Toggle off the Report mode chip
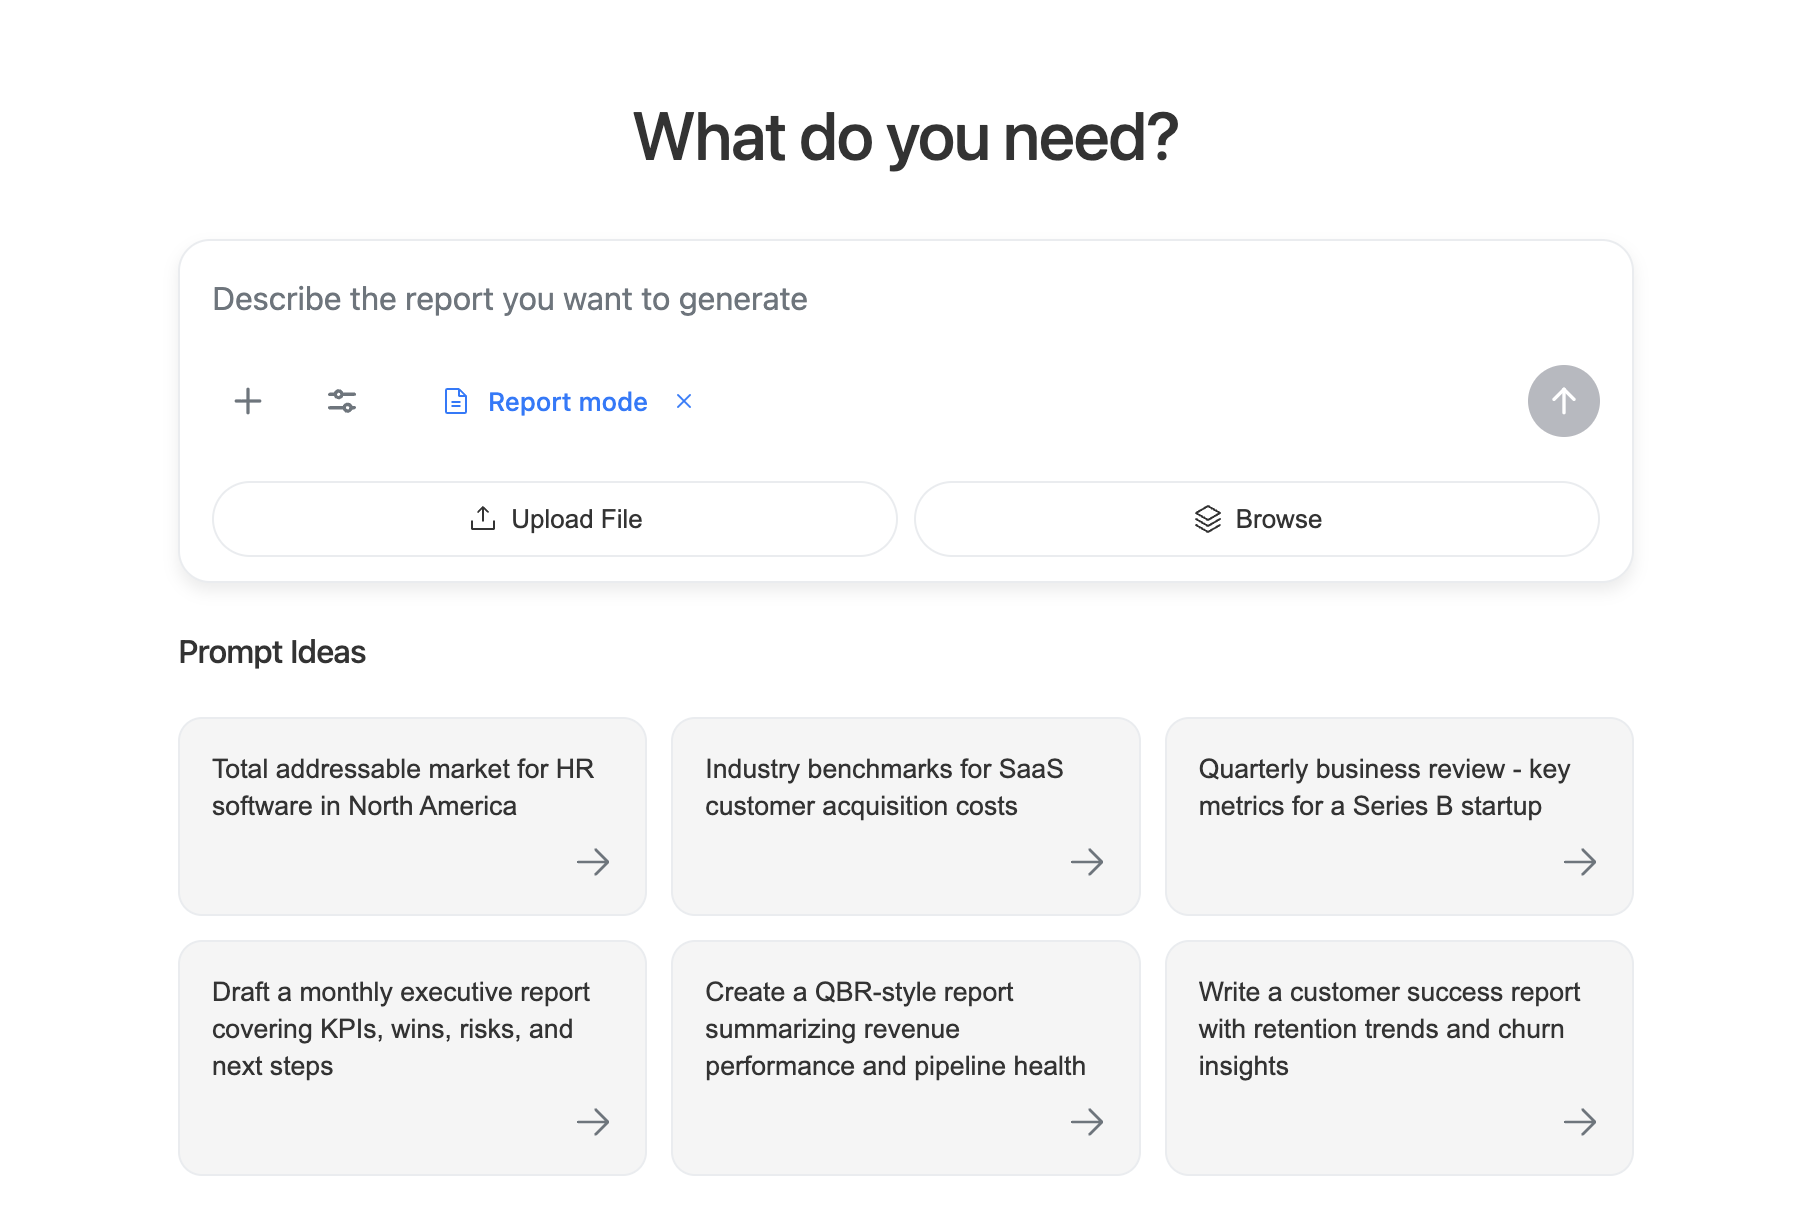 click(567, 401)
